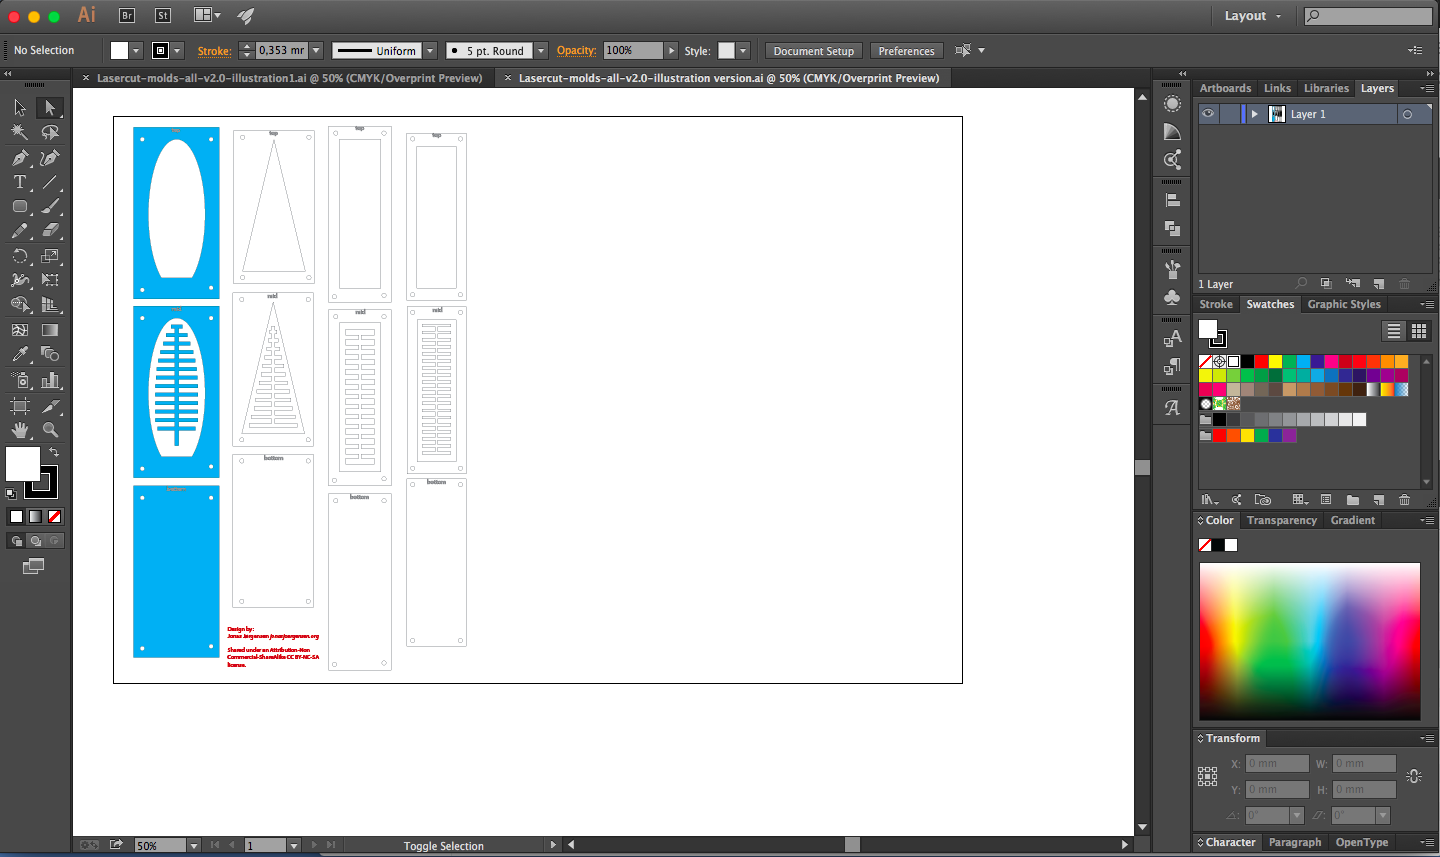Image resolution: width=1440 pixels, height=857 pixels.
Task: Enable Draw Behind mode
Action: coord(35,541)
